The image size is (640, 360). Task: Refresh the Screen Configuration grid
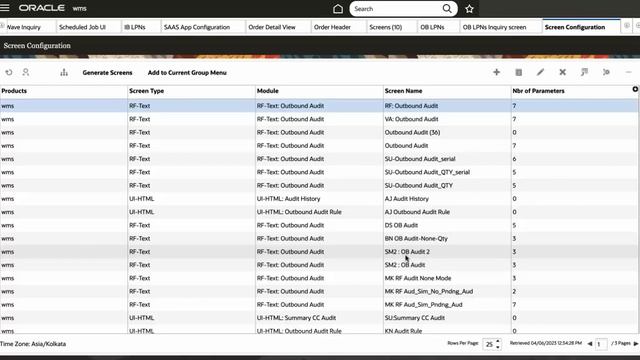tap(9, 72)
